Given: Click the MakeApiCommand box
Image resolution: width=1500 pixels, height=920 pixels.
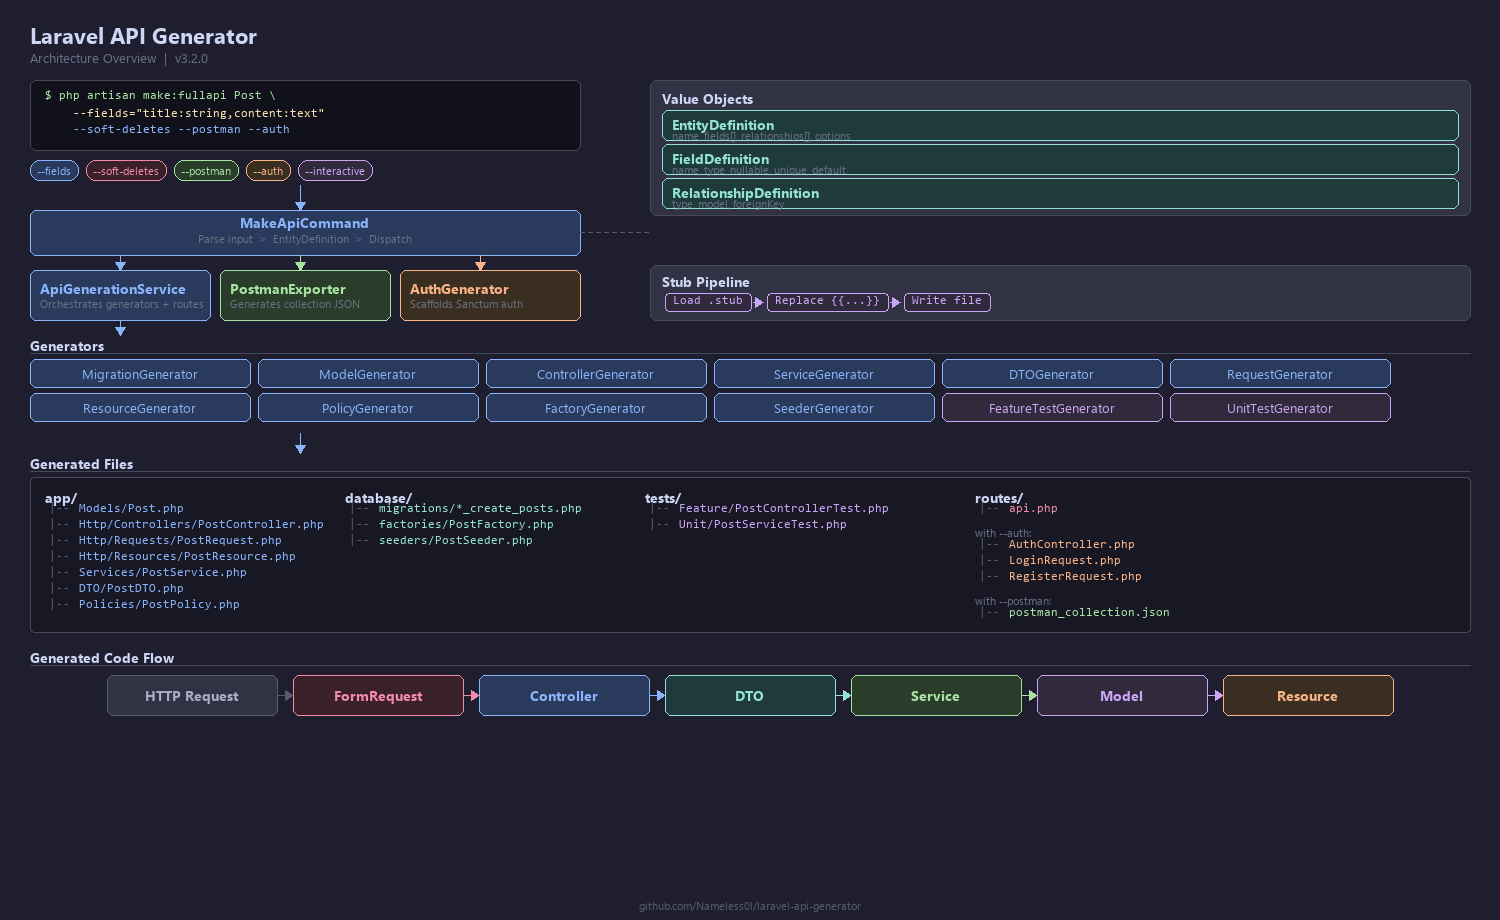Looking at the screenshot, I should click(305, 232).
